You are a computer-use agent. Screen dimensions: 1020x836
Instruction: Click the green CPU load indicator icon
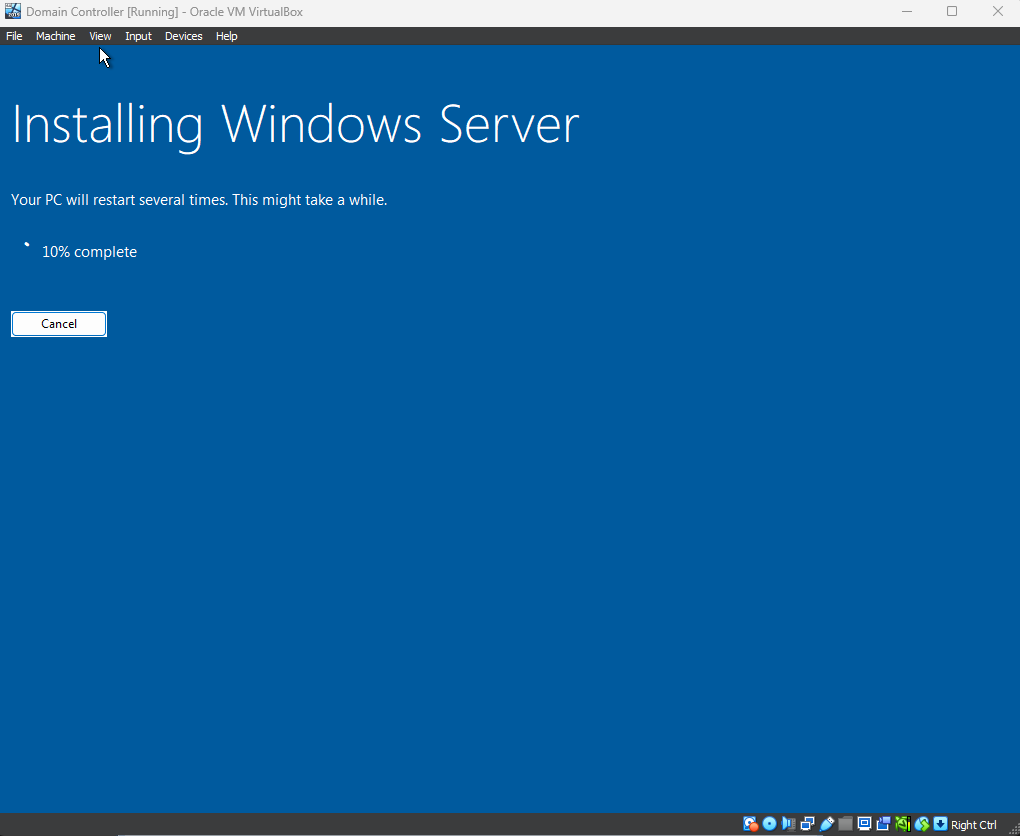(903, 824)
